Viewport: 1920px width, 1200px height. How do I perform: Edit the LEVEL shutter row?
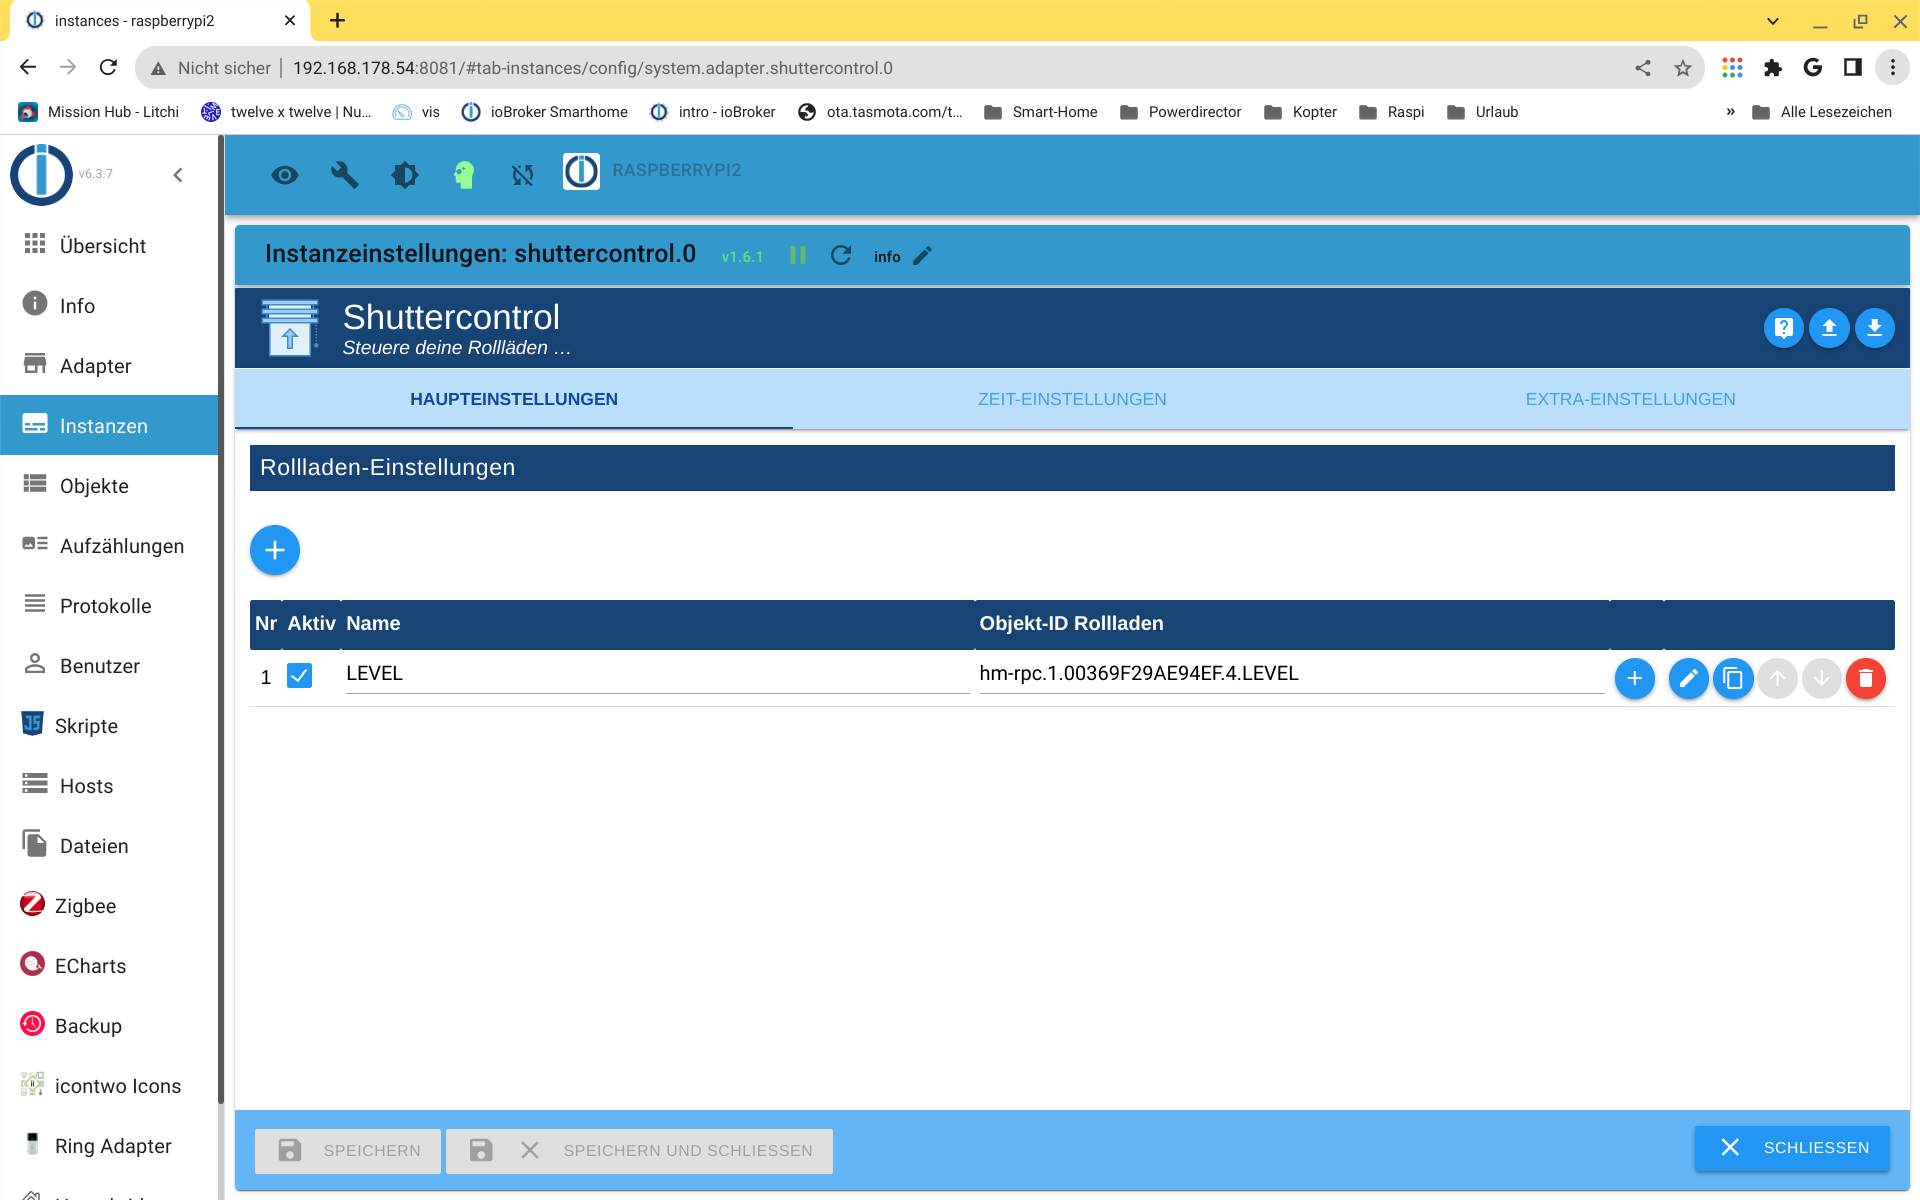pos(1688,679)
